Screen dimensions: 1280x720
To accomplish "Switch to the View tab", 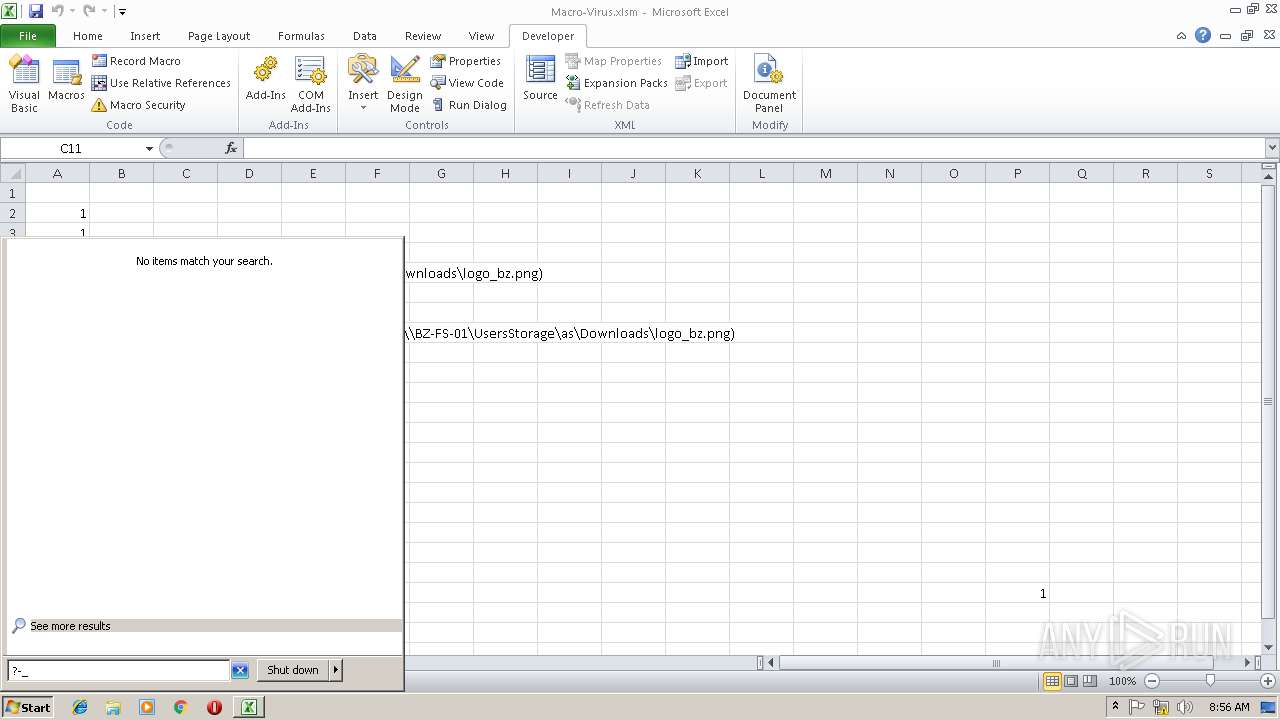I will (481, 36).
